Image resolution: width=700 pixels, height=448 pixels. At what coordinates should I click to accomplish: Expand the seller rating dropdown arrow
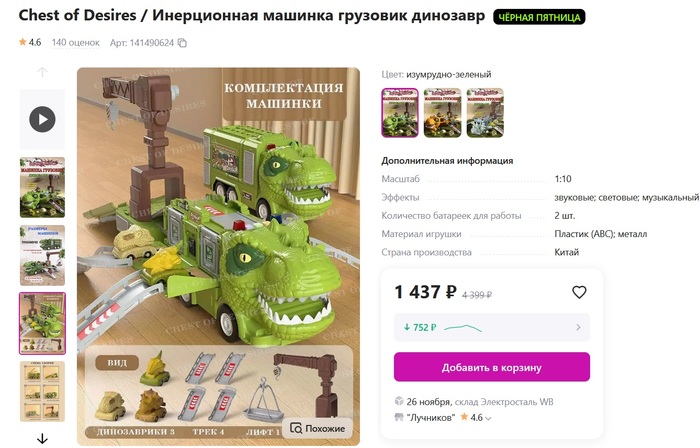488,419
